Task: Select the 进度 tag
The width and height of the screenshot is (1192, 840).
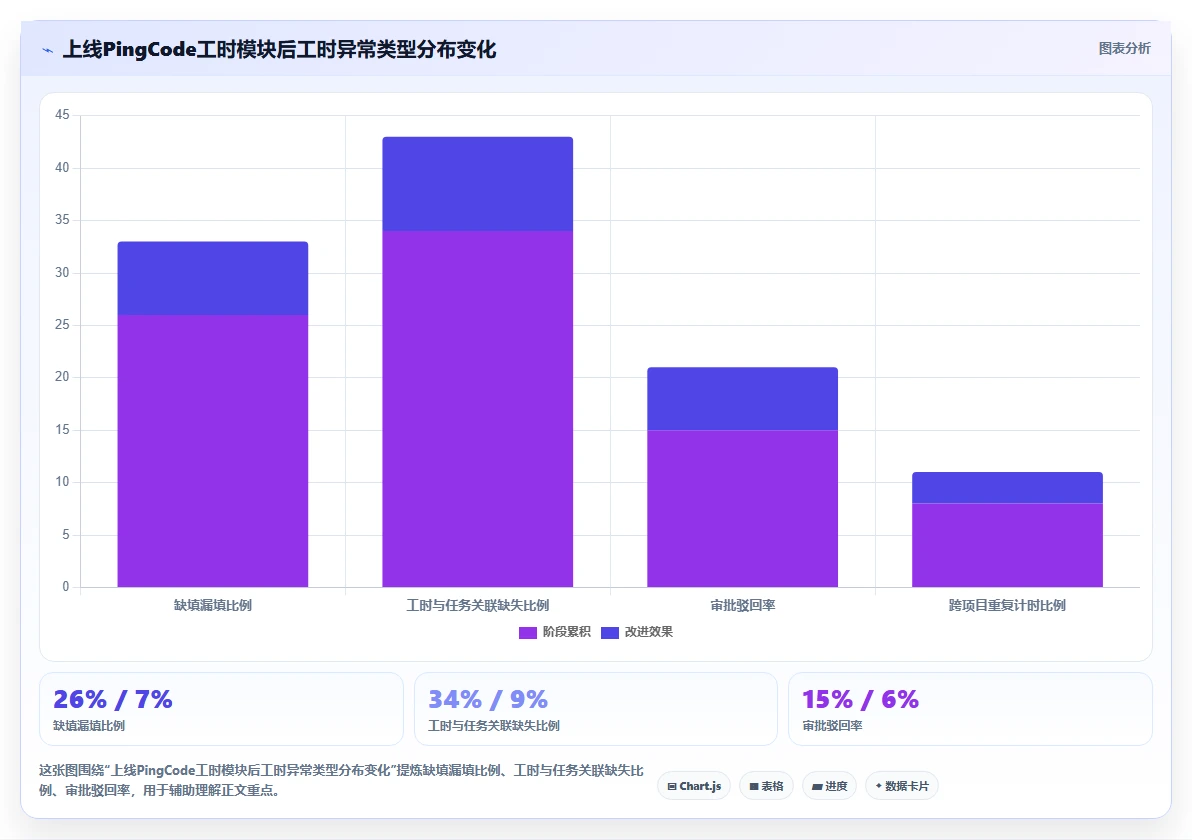Action: pyautogui.click(x=829, y=786)
